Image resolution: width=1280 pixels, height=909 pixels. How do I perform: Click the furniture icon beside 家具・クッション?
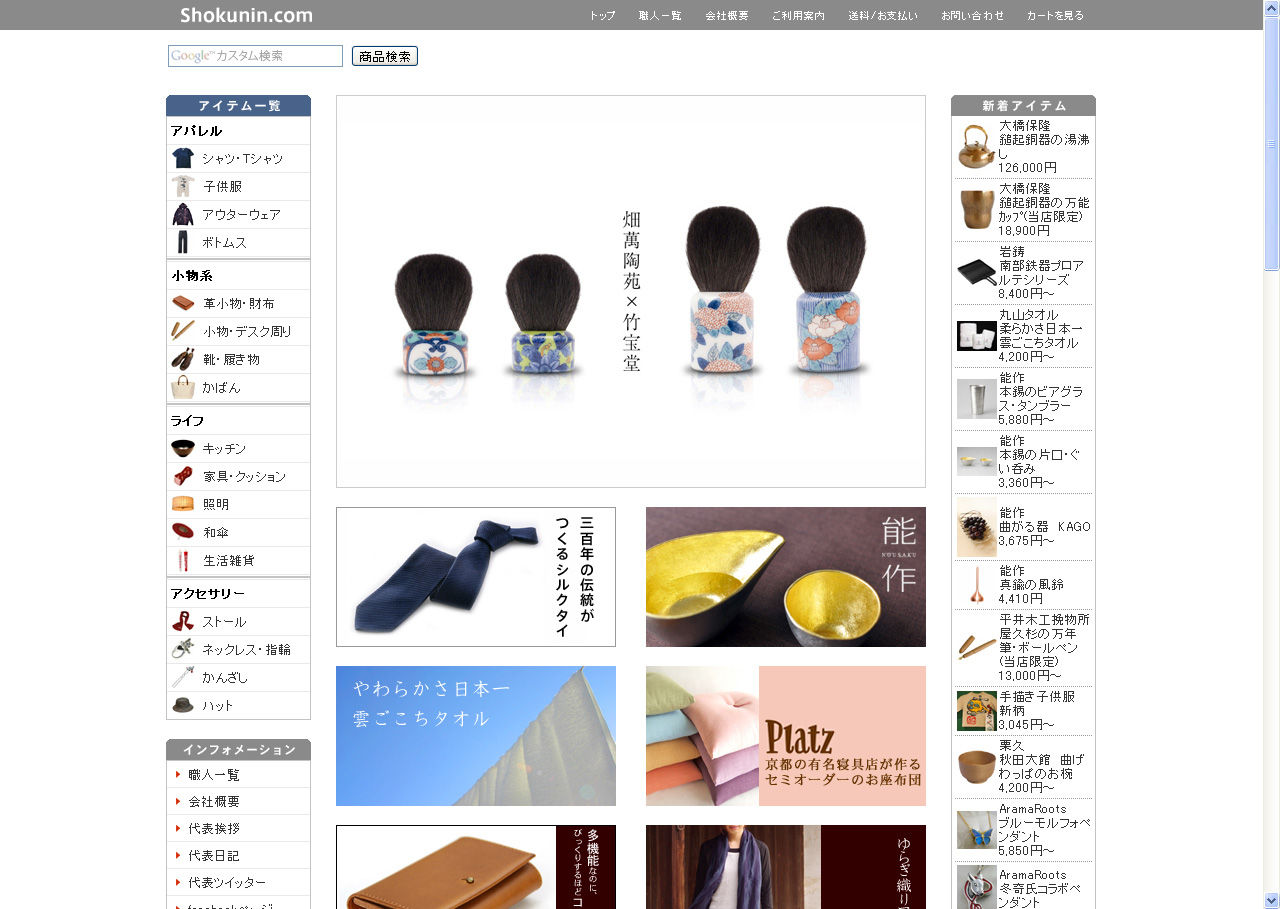pos(183,476)
